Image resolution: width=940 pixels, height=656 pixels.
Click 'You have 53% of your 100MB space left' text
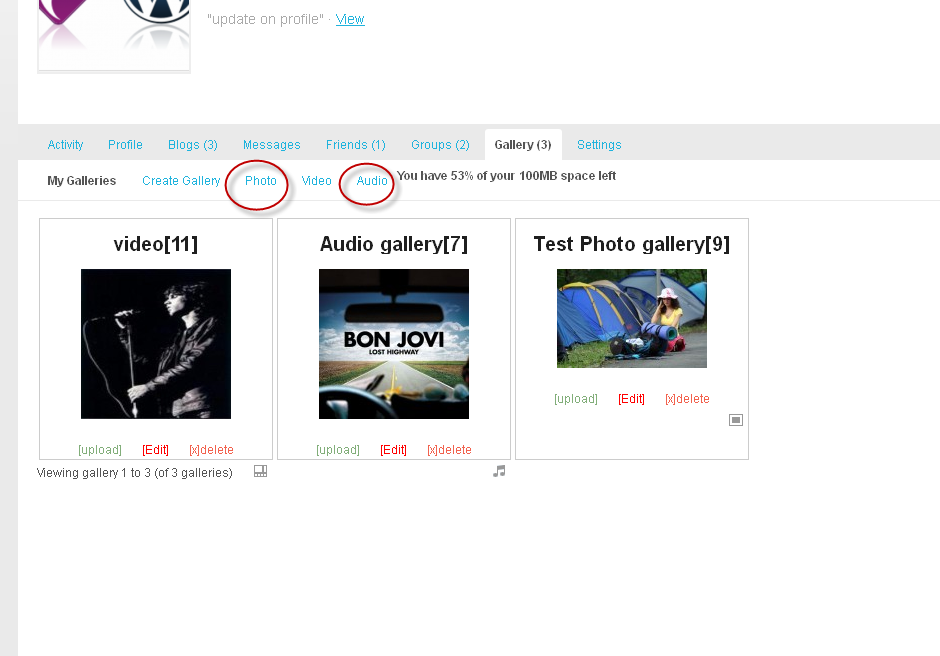tap(507, 176)
